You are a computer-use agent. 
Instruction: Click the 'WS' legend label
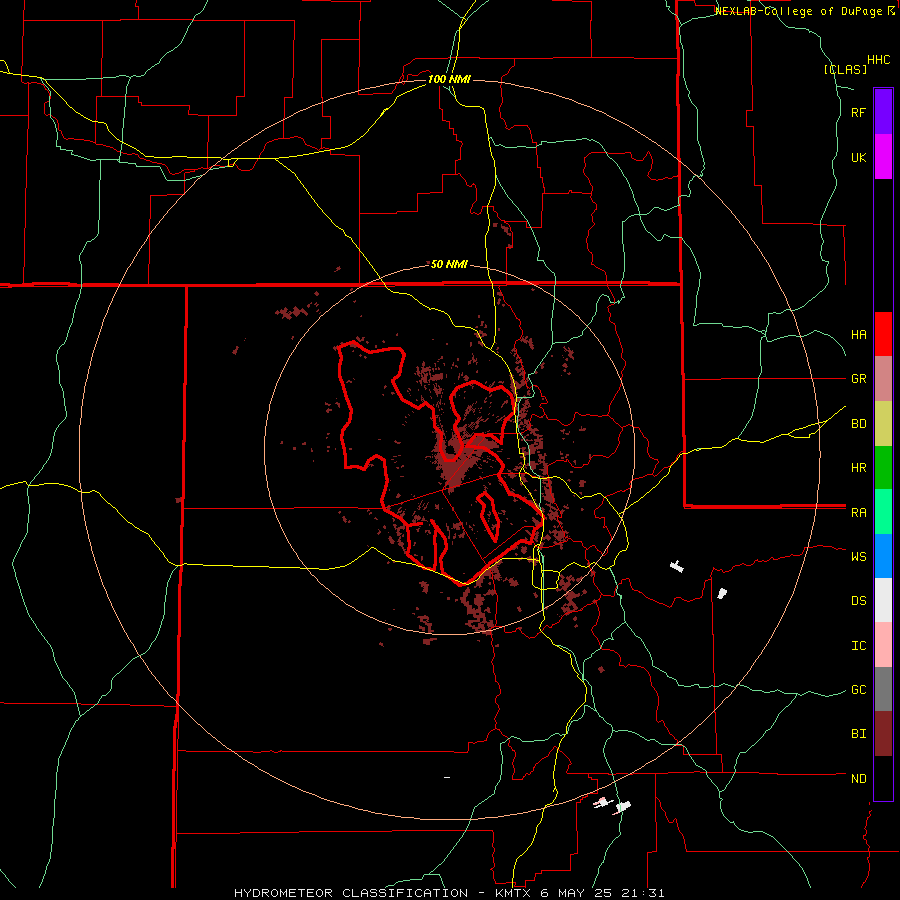[859, 556]
